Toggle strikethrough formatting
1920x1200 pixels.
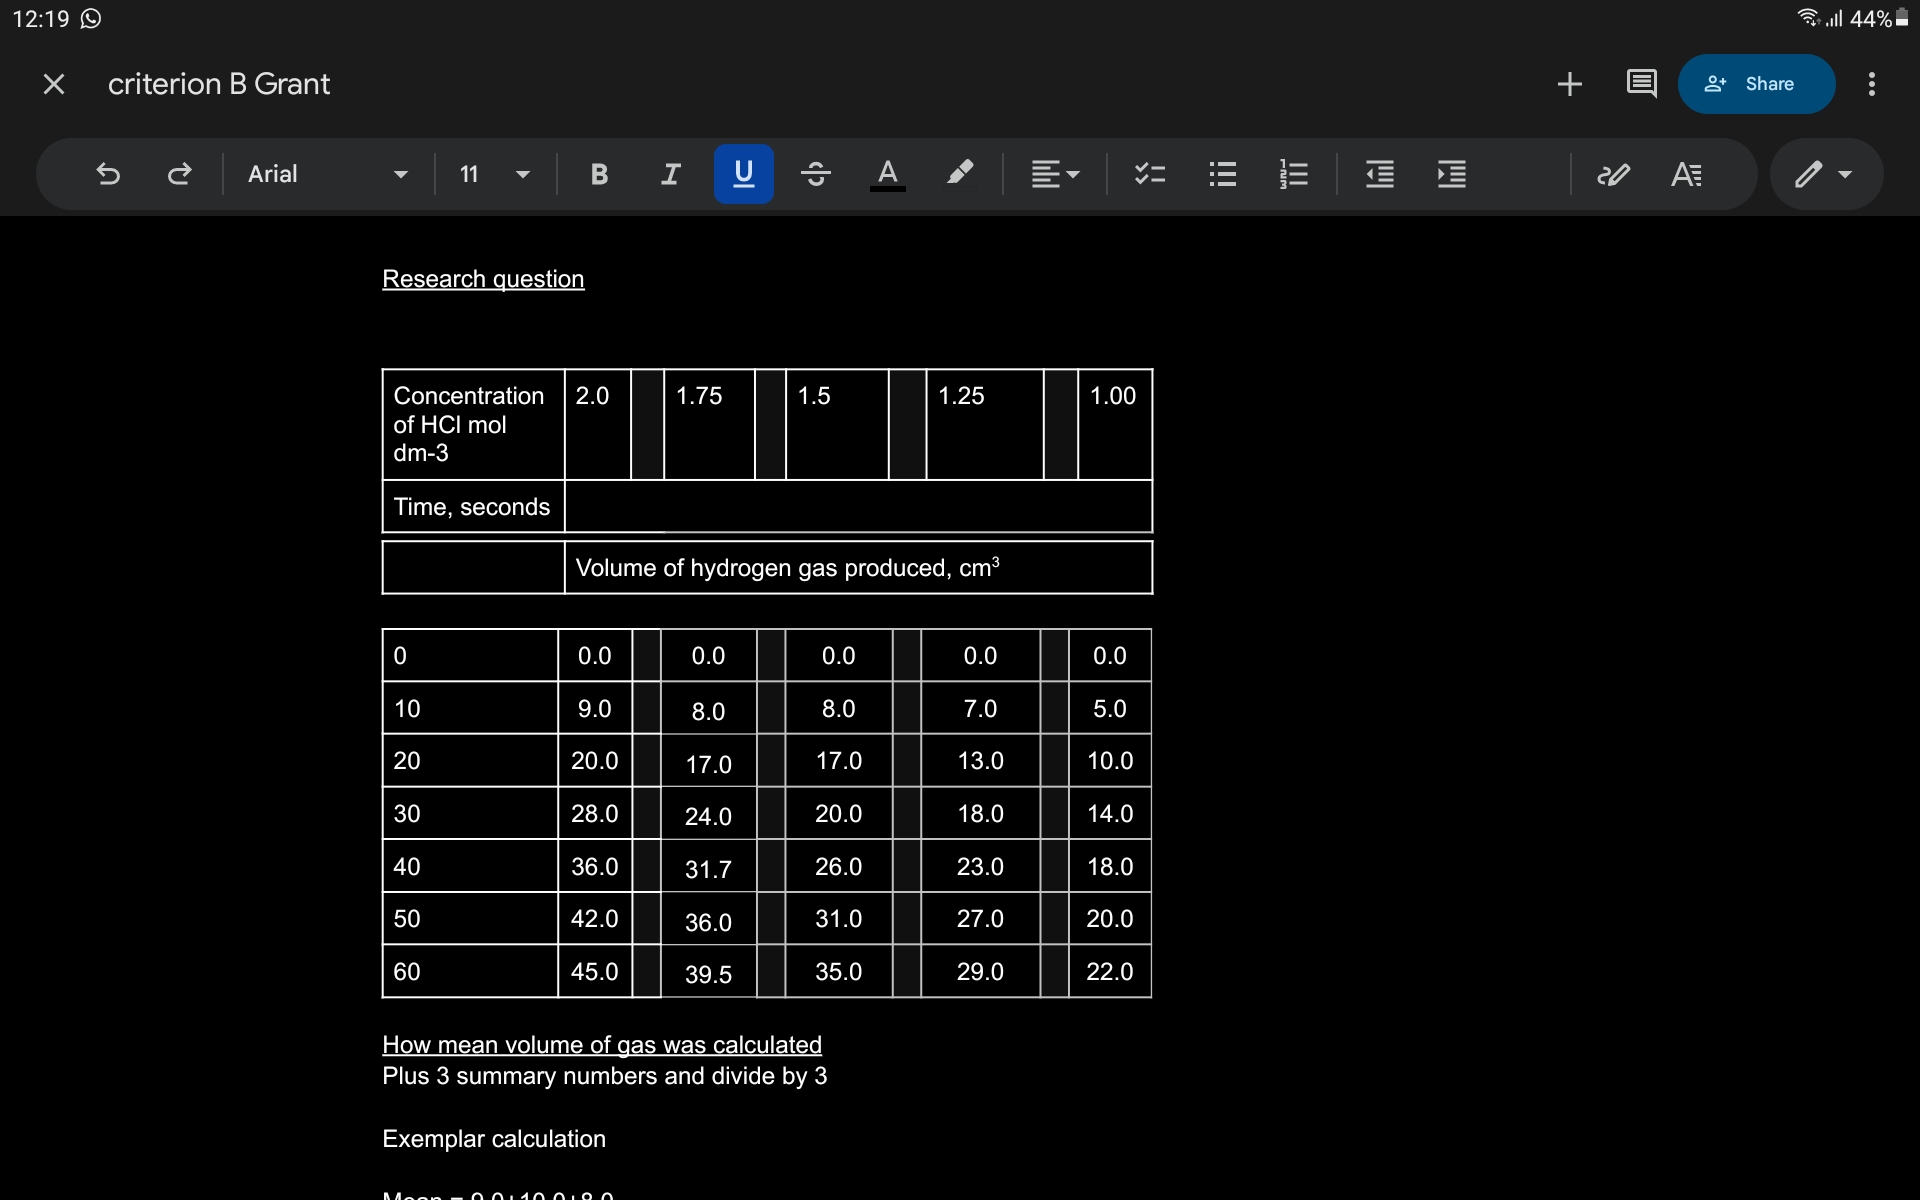(x=816, y=174)
